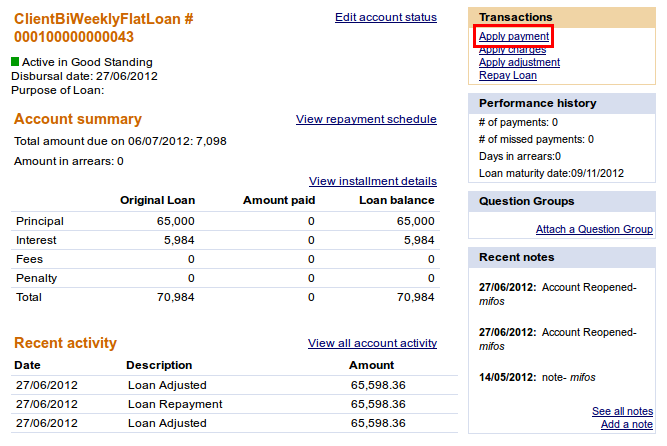Select the Apply adjustment link

[519, 62]
